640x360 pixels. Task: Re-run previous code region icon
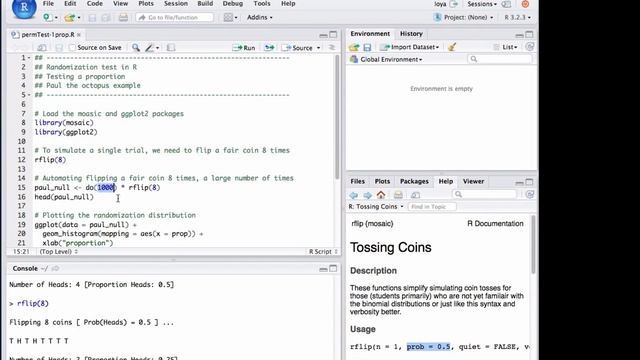269,48
